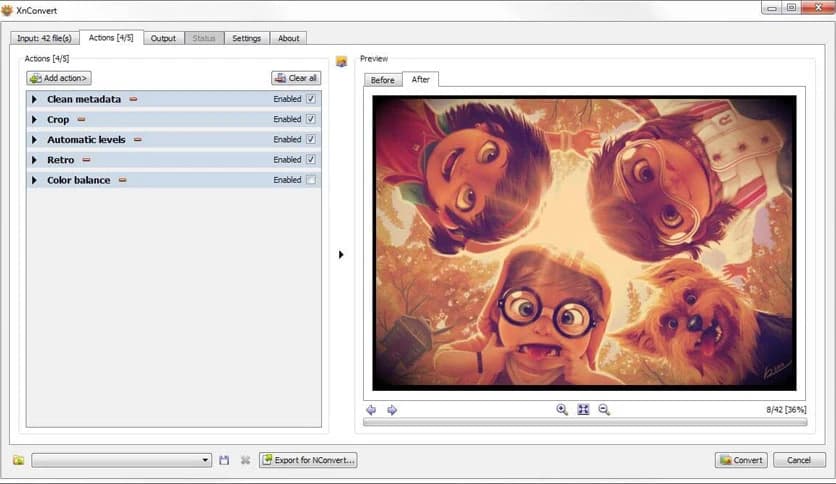
Task: Select the Retro action label
Action: [x=60, y=160]
